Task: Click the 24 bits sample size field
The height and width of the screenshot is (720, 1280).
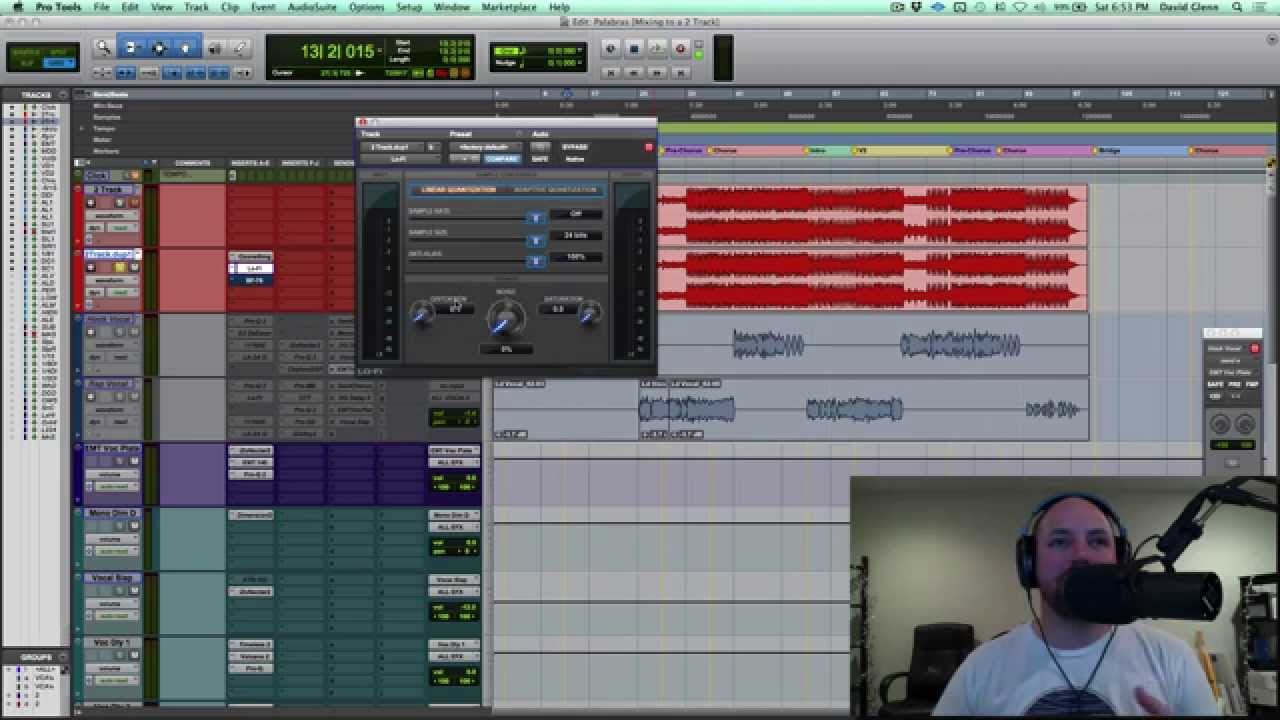Action: click(575, 235)
